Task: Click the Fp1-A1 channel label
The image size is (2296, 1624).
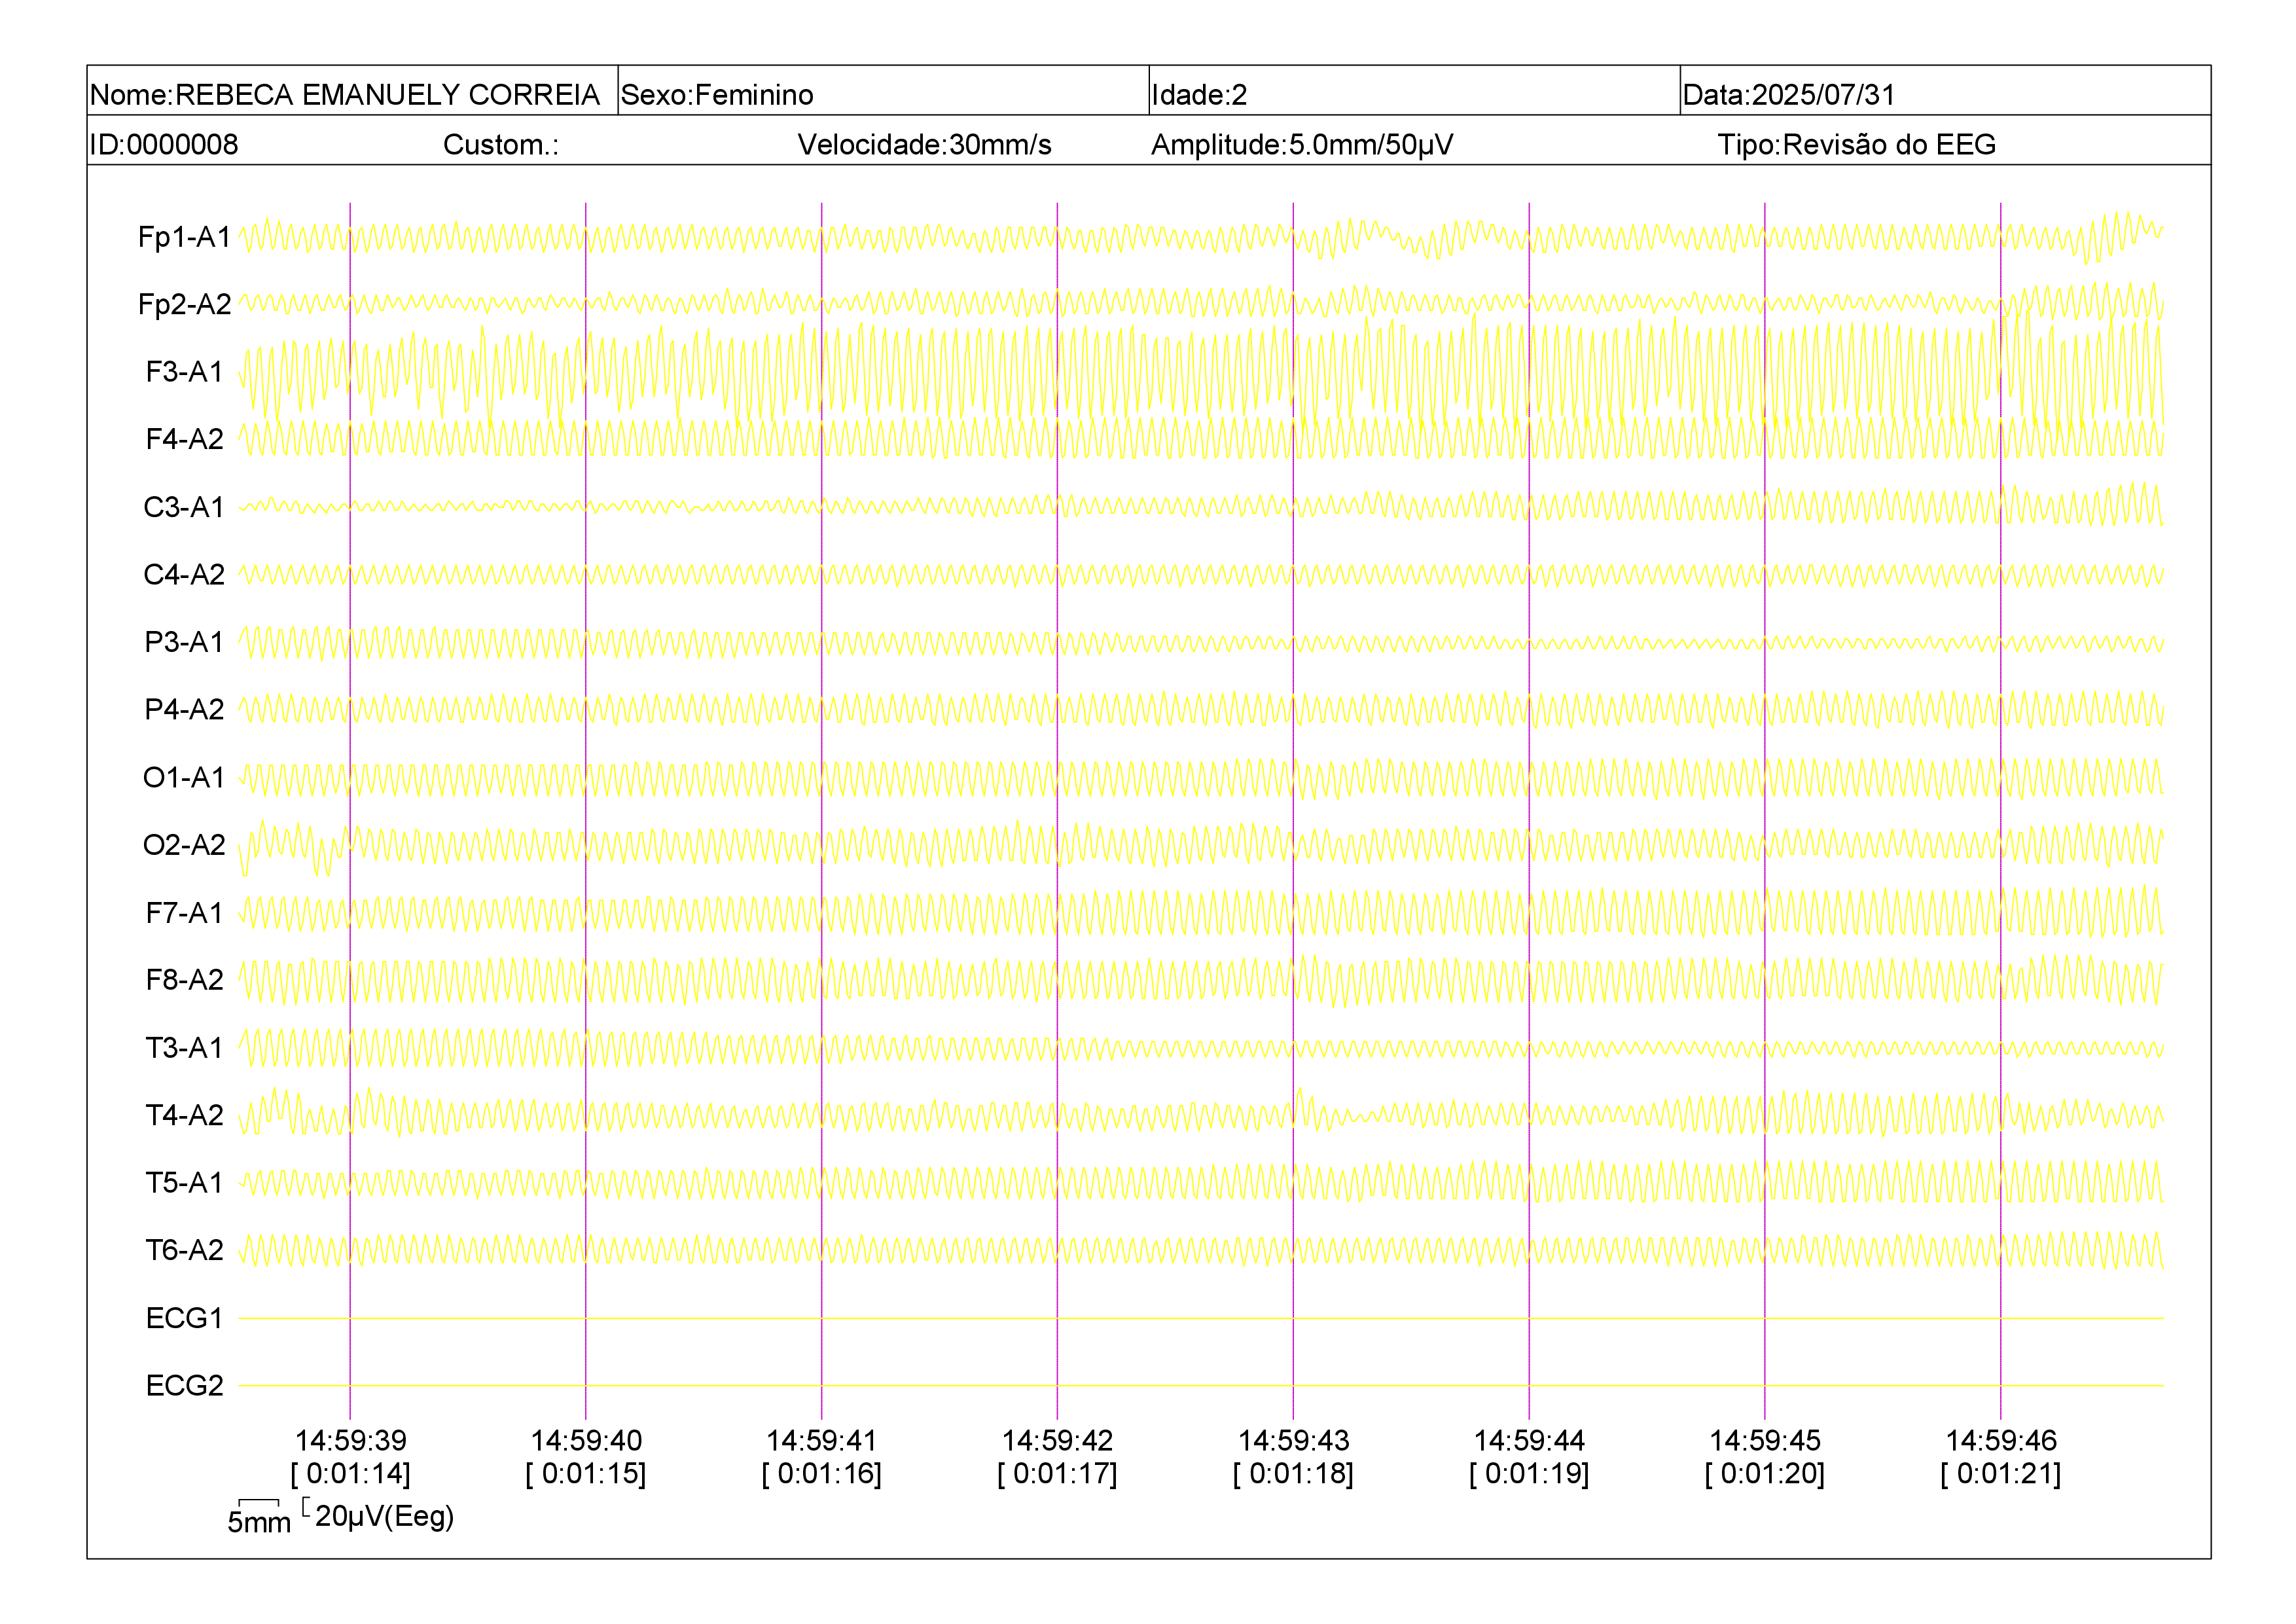Action: pos(184,237)
